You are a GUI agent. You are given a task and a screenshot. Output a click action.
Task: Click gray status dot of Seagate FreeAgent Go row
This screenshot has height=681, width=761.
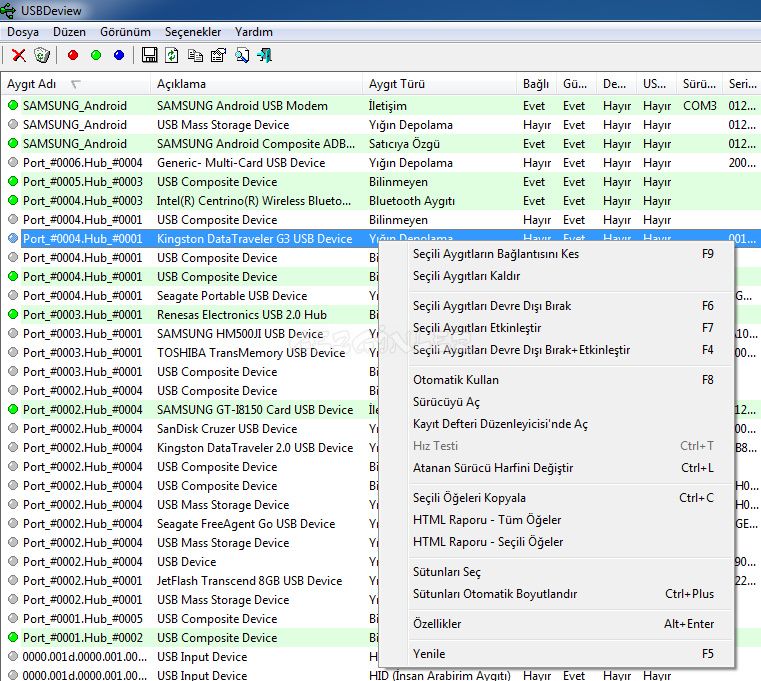point(13,523)
